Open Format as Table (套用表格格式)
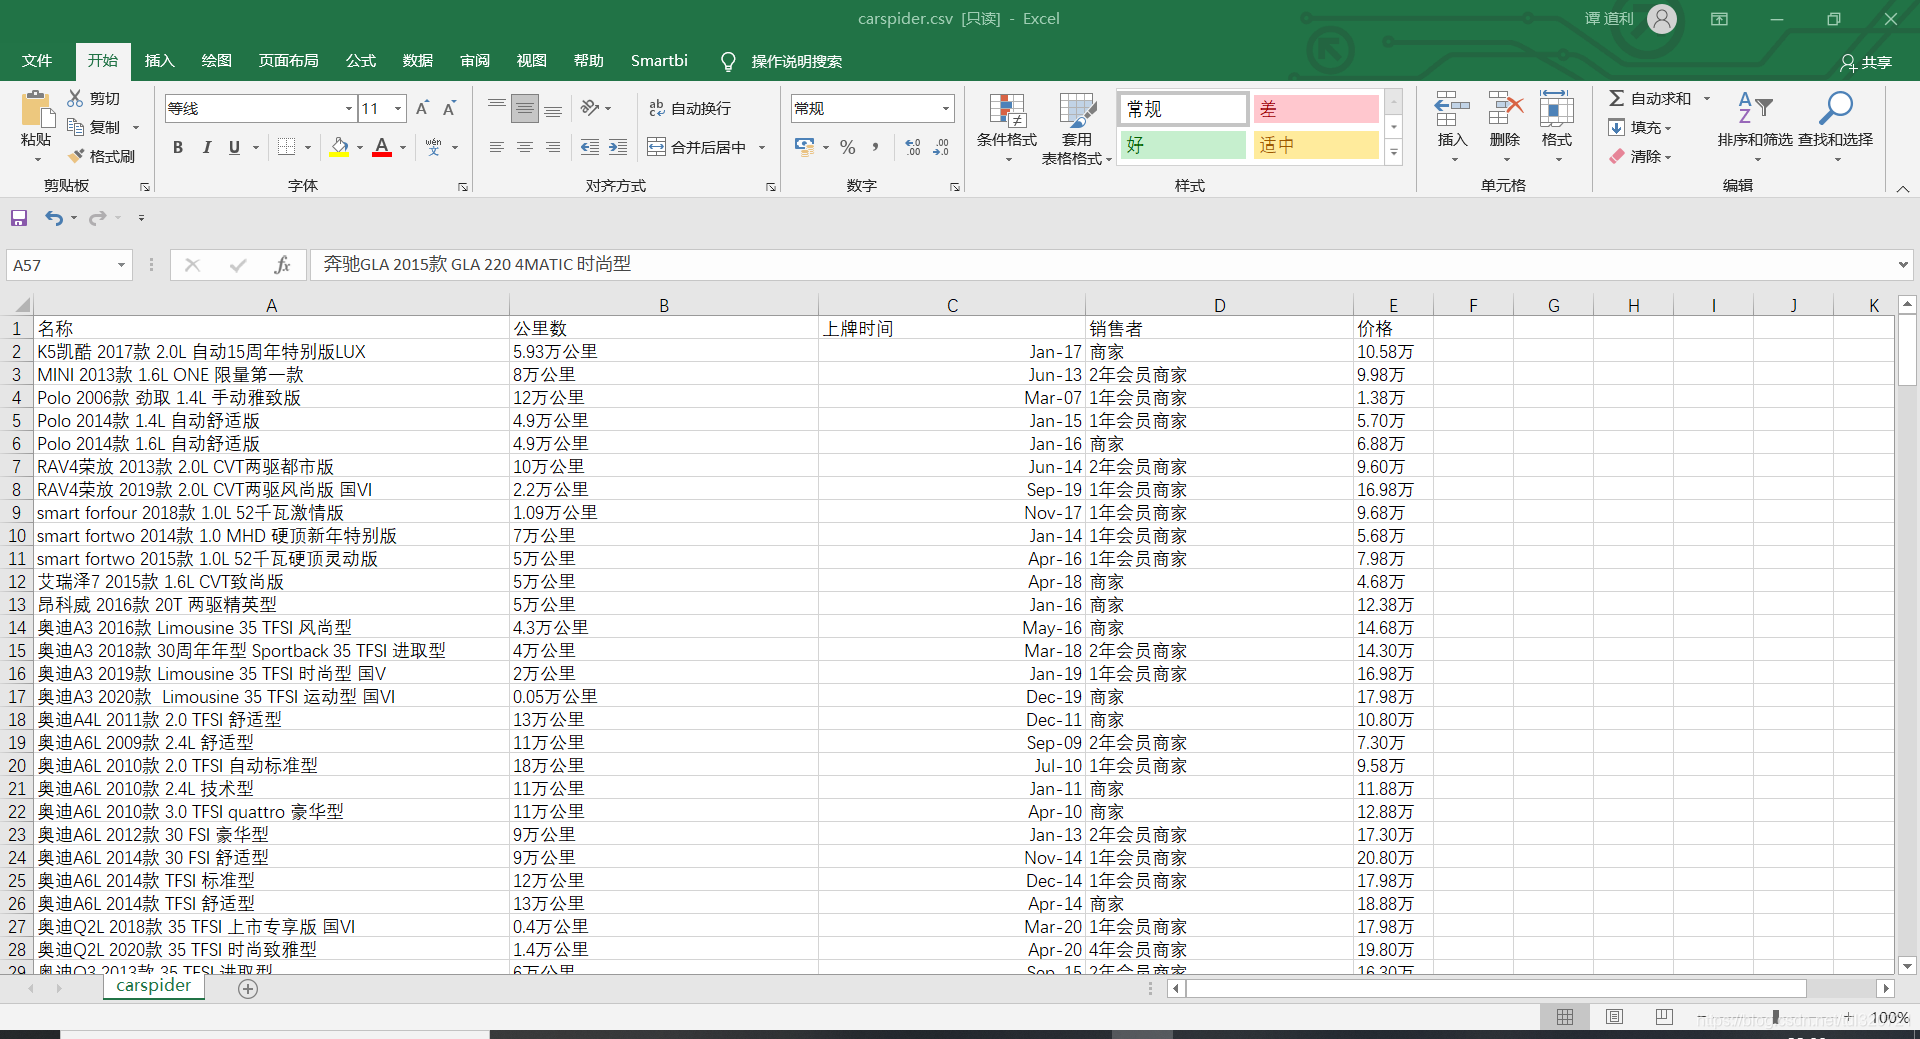This screenshot has height=1039, width=1920. coord(1077,129)
